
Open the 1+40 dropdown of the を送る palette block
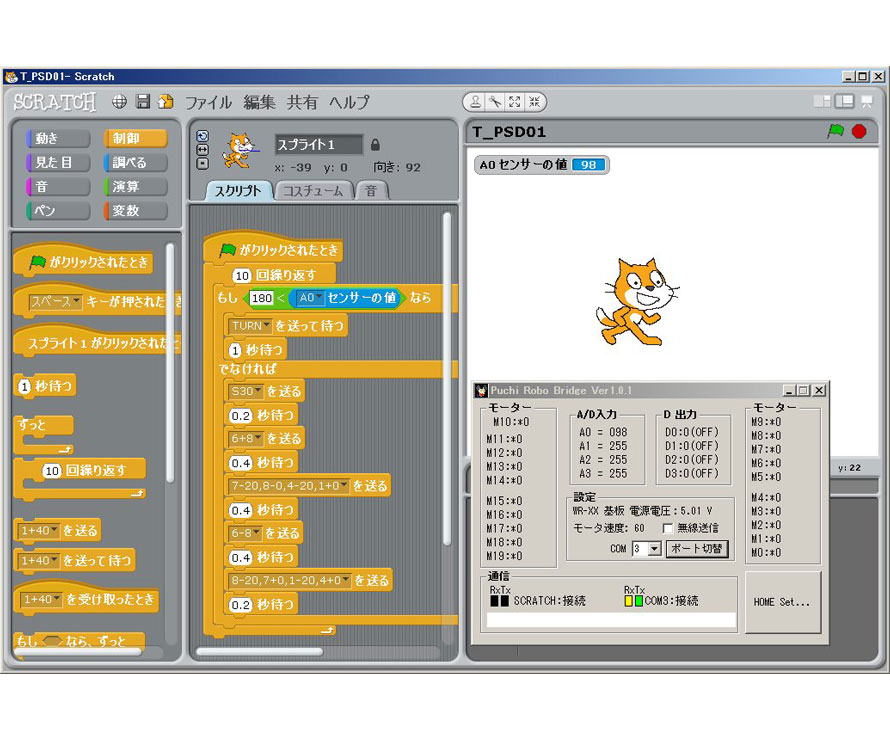click(39, 531)
